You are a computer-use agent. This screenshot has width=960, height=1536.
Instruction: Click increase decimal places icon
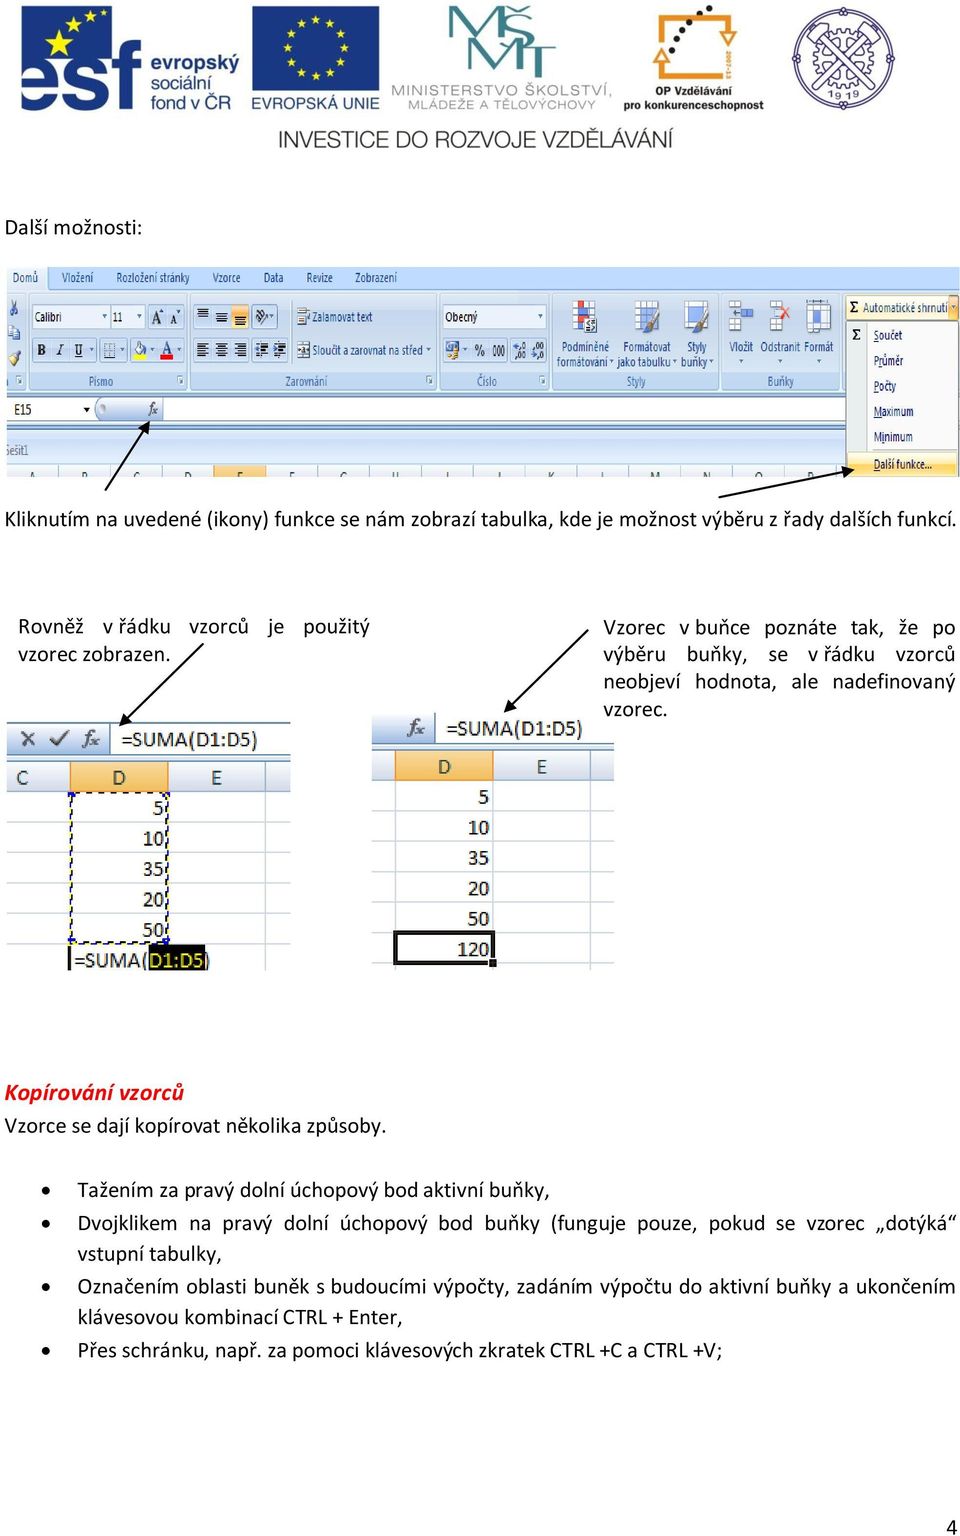click(x=520, y=350)
